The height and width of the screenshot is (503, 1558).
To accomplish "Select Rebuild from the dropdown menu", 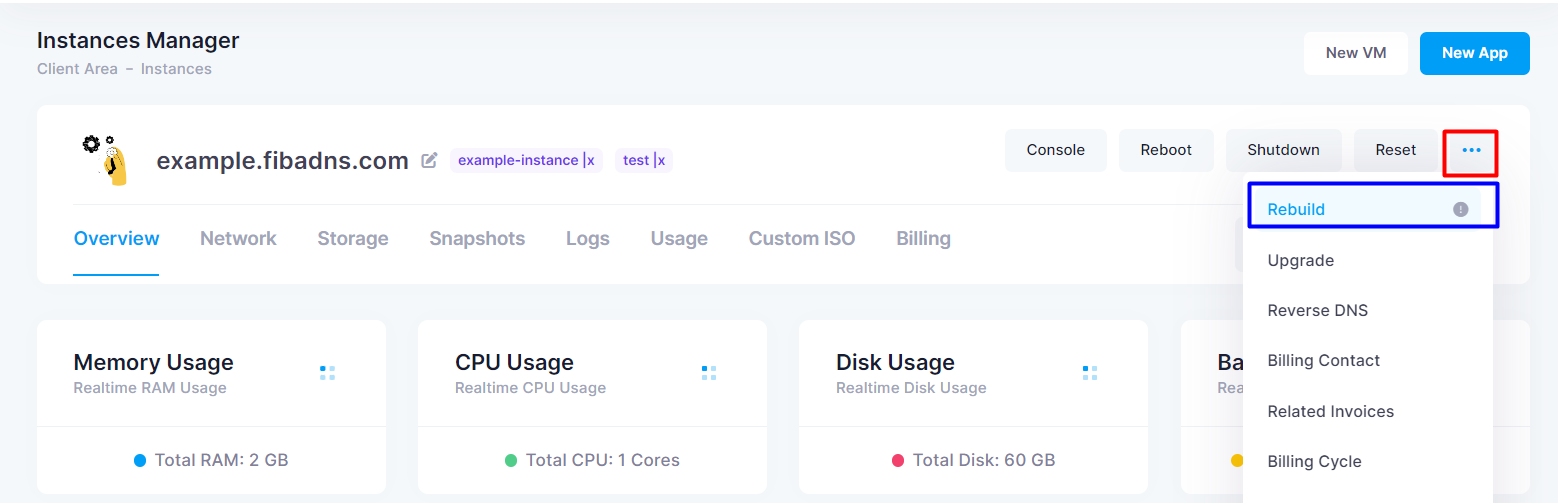I will pos(1369,209).
